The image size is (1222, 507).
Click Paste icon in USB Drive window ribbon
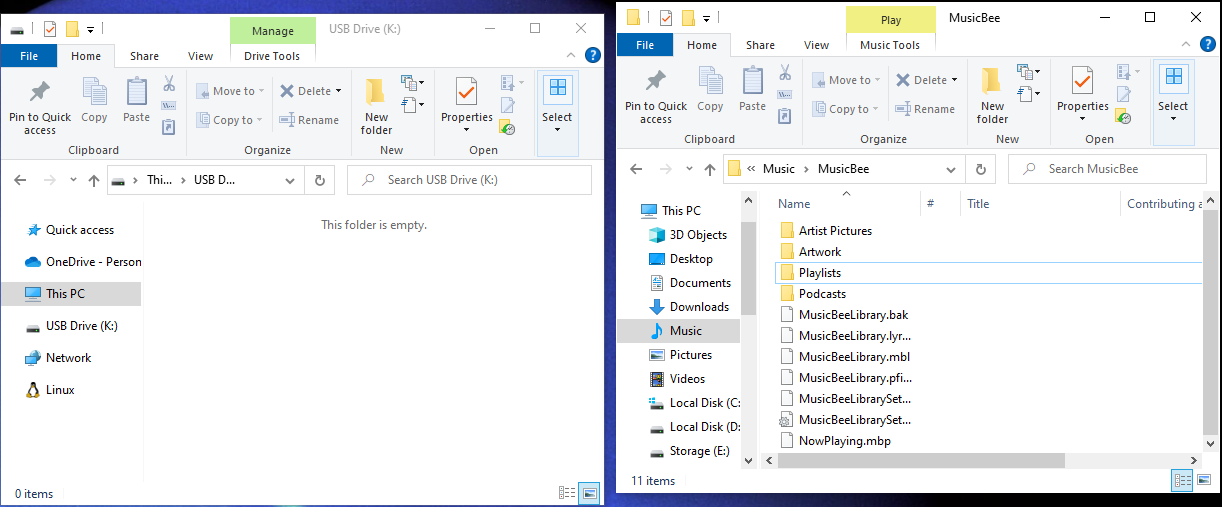click(136, 100)
